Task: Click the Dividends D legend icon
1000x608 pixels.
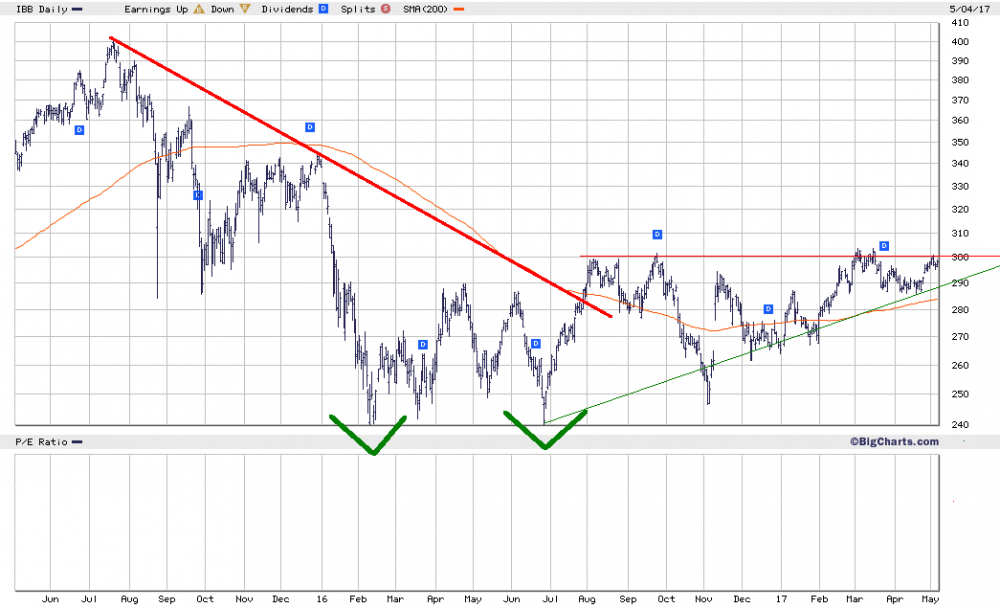Action: [x=323, y=9]
